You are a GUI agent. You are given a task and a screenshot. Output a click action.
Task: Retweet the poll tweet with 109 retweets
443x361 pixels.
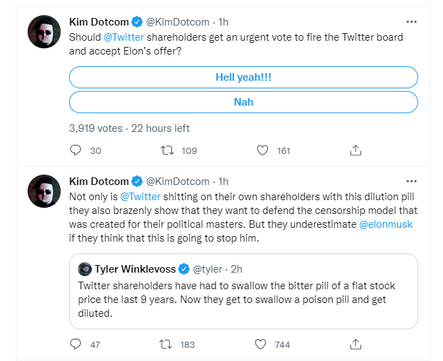167,150
